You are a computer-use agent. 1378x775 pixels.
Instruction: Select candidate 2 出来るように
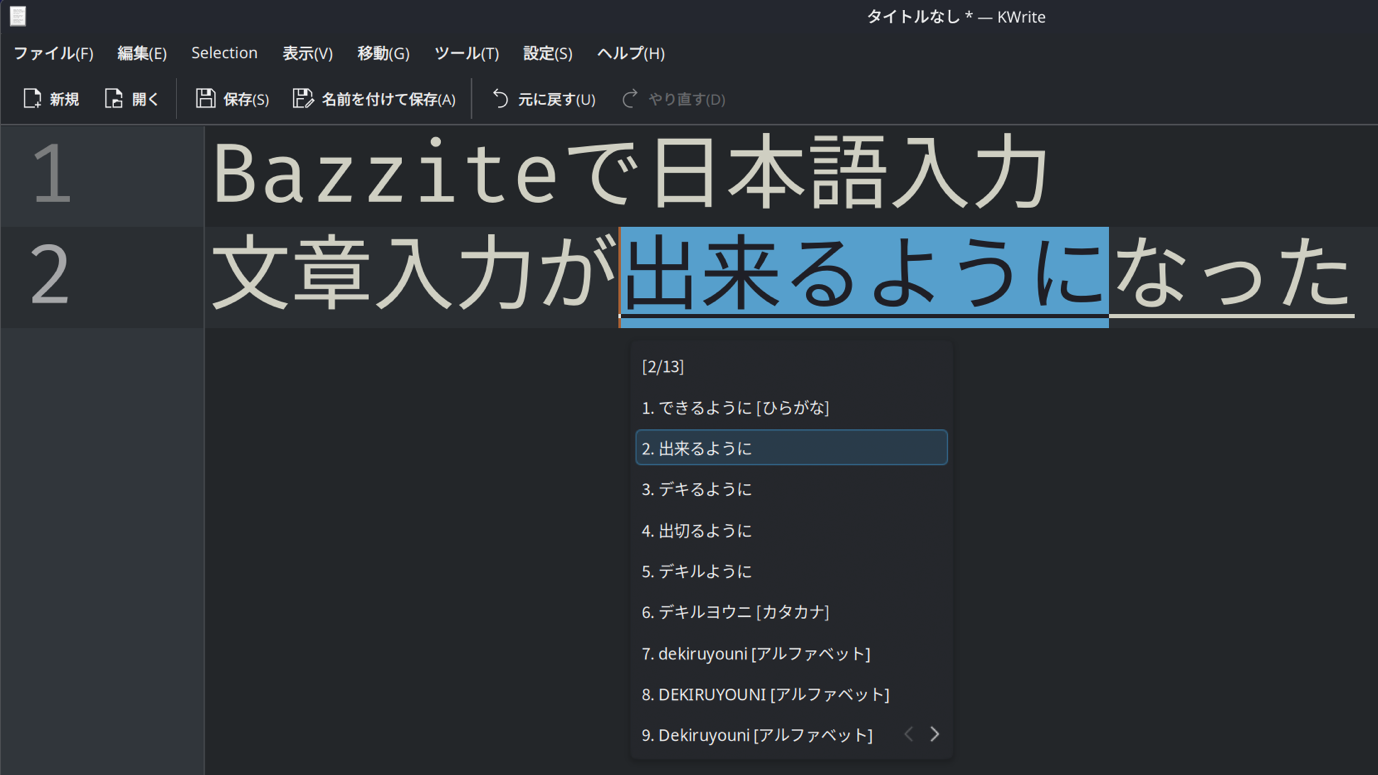tap(791, 448)
